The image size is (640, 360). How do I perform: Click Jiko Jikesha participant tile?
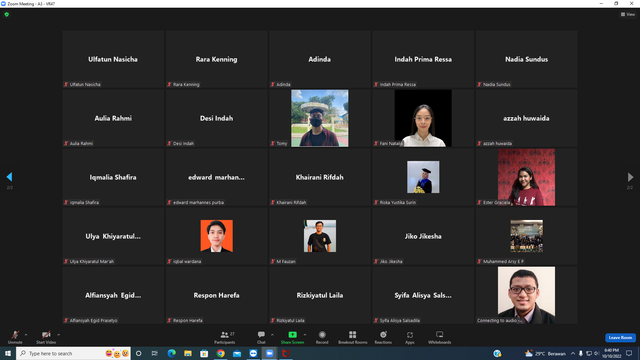click(x=423, y=236)
